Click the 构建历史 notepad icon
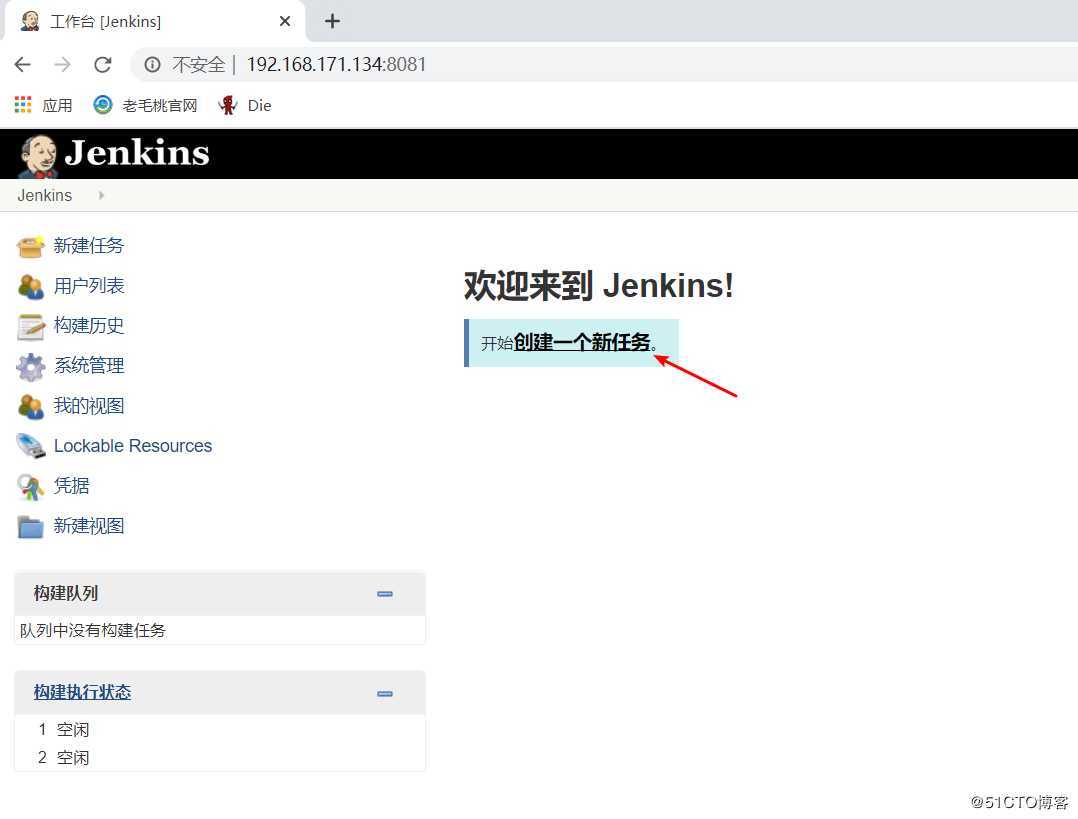This screenshot has width=1078, height=819. 30,327
